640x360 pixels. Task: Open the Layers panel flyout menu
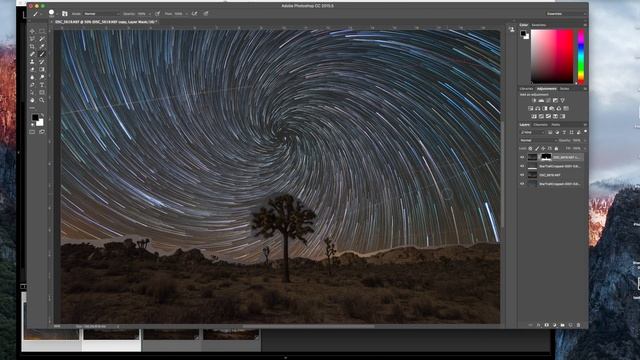[585, 124]
